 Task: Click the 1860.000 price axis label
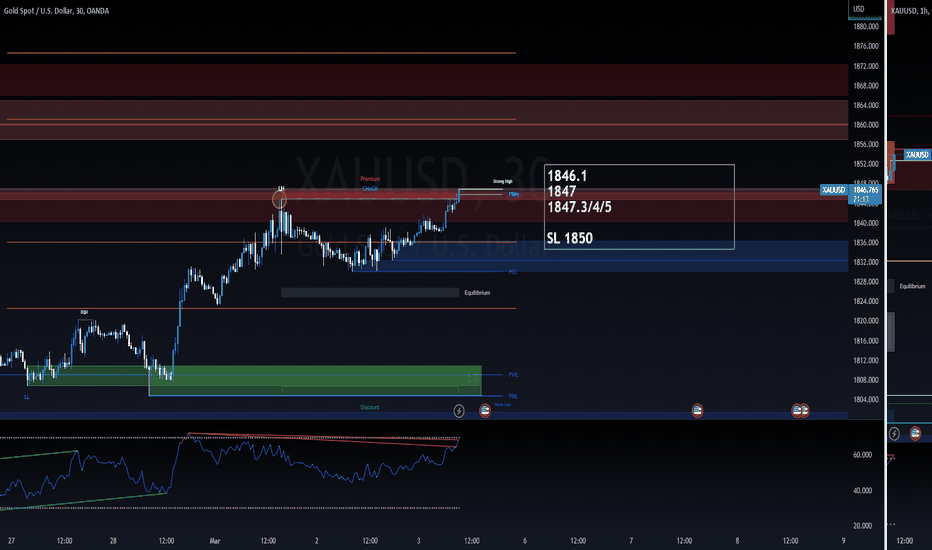(865, 125)
